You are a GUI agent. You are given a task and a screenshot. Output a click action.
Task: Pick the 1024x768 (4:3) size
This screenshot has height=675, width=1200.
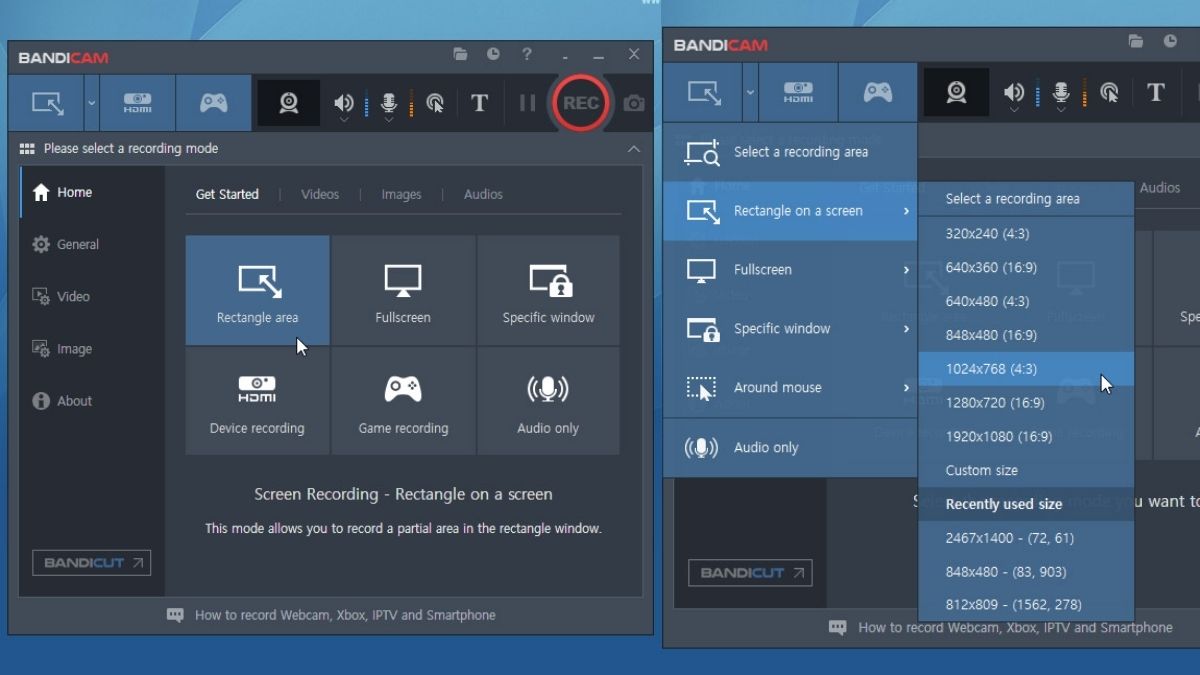tap(1026, 369)
